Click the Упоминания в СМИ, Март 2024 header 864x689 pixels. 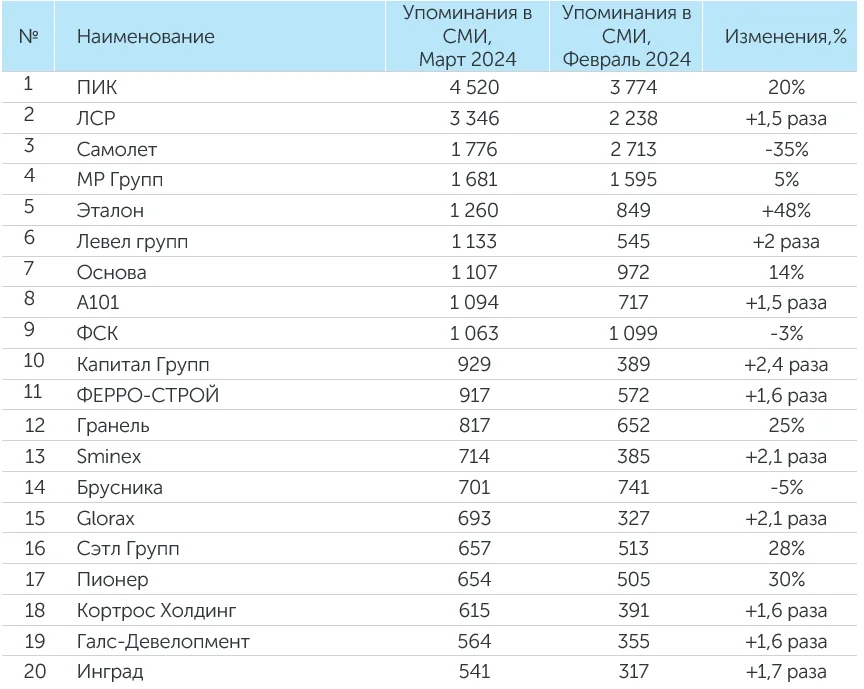point(467,37)
